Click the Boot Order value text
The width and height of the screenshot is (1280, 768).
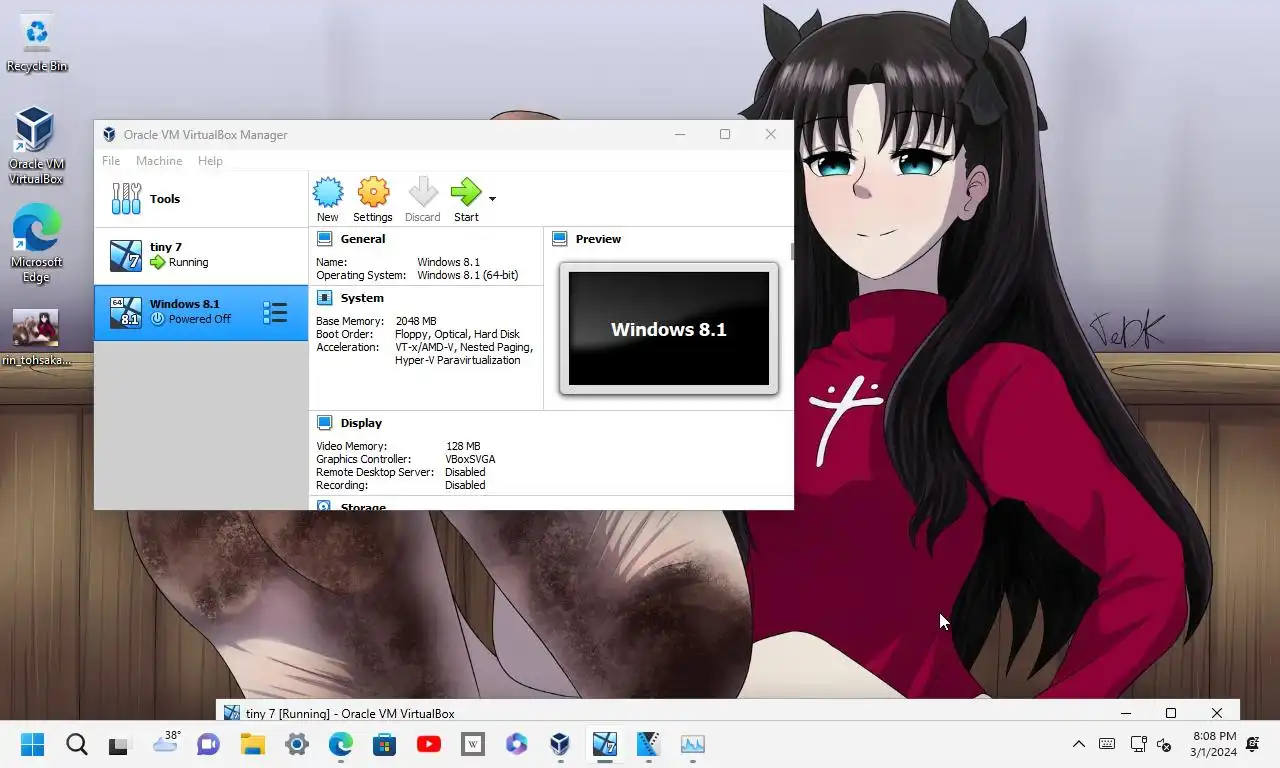point(457,334)
